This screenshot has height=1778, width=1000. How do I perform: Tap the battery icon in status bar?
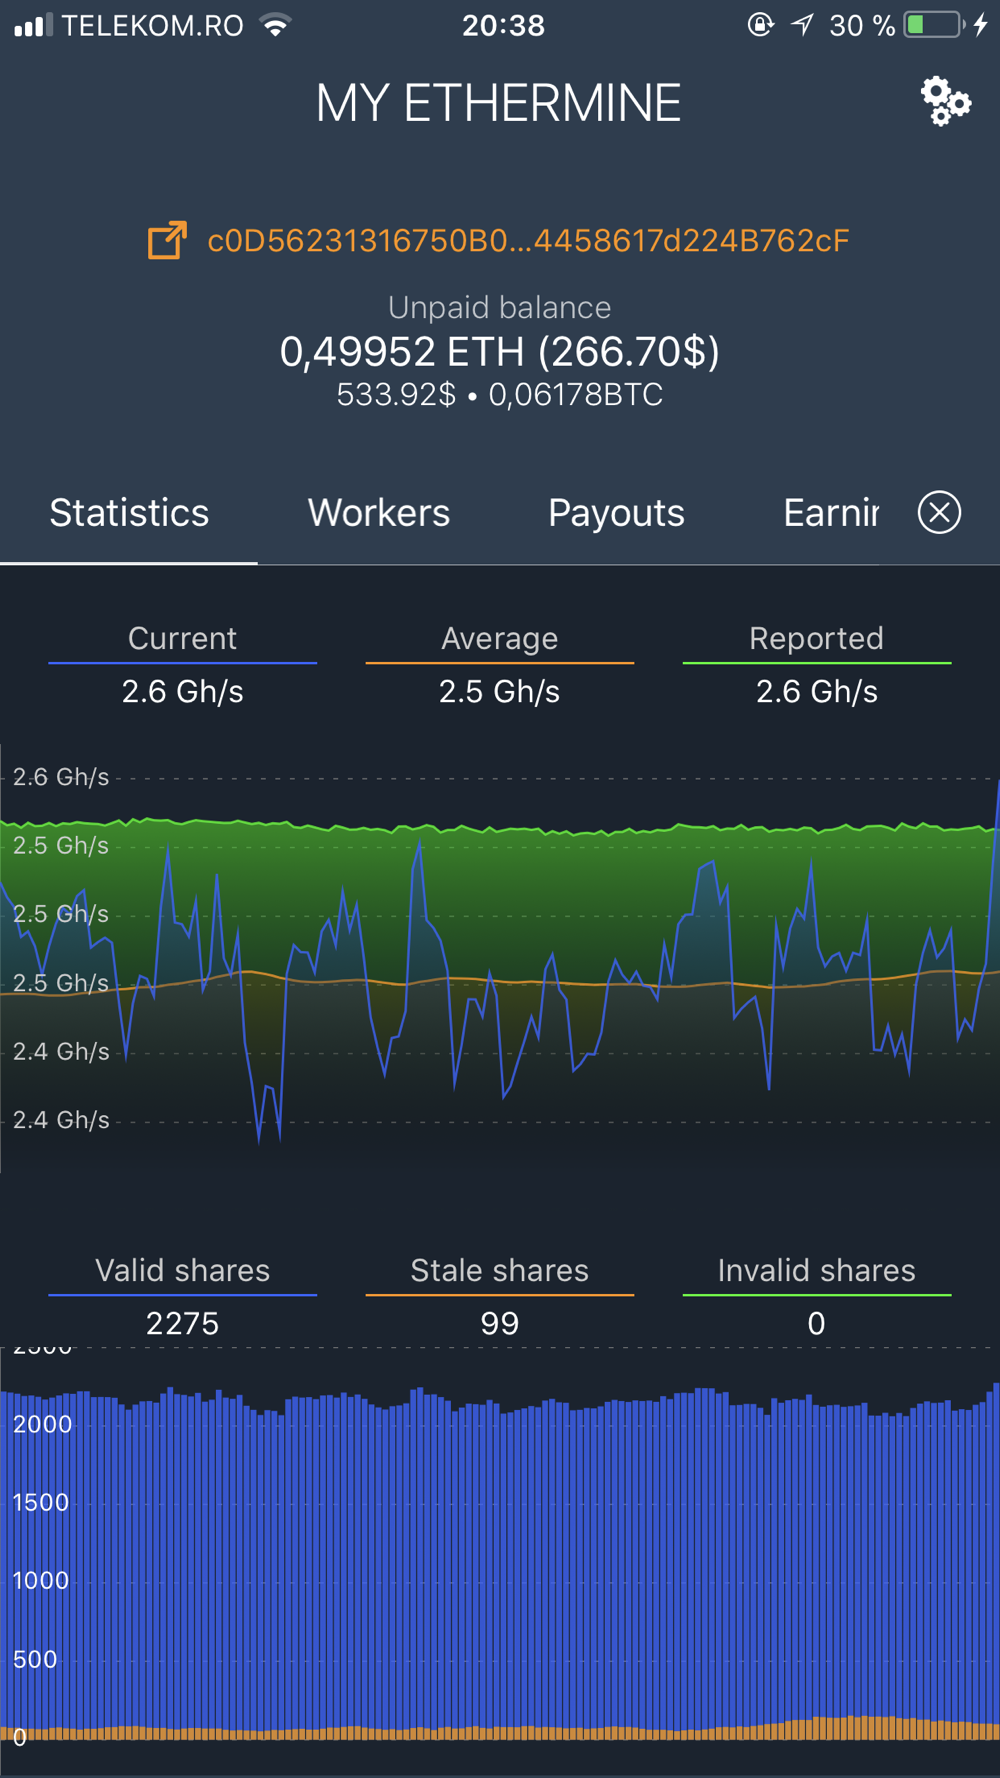[935, 25]
